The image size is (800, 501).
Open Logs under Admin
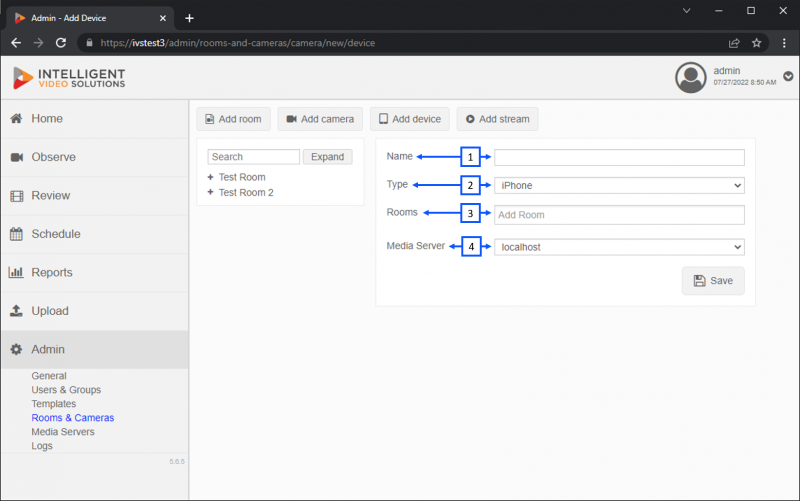[42, 446]
